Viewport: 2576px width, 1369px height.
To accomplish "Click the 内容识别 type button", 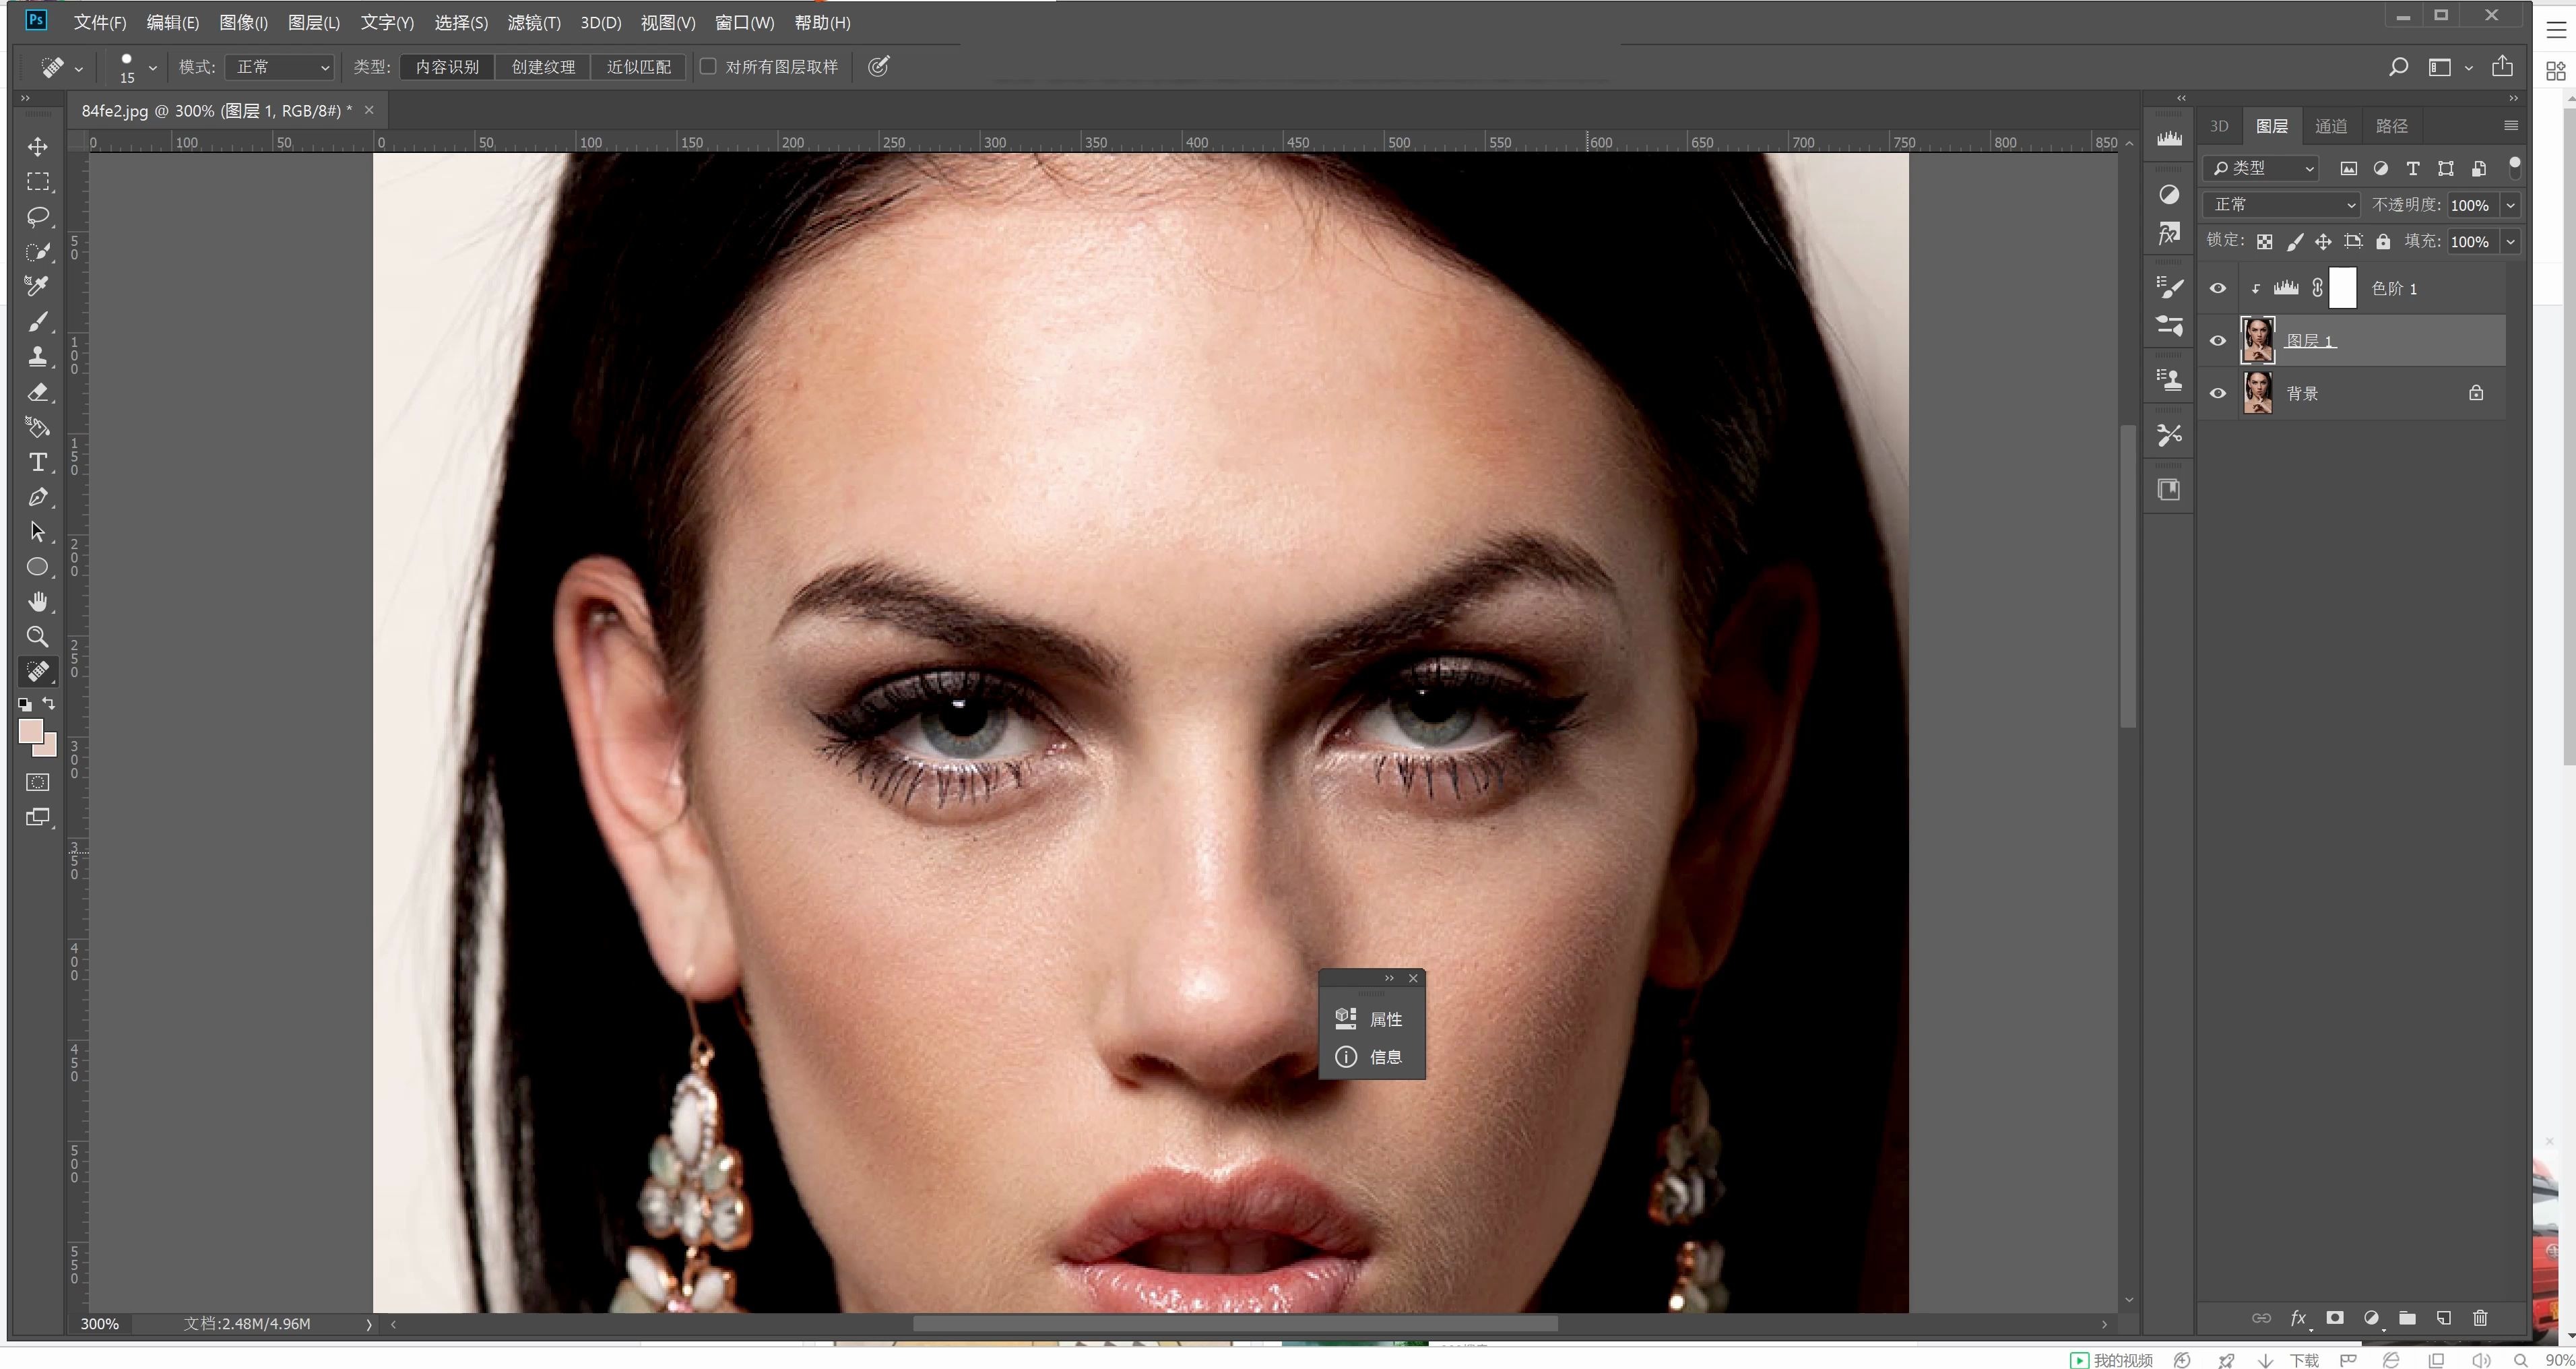I will point(447,67).
